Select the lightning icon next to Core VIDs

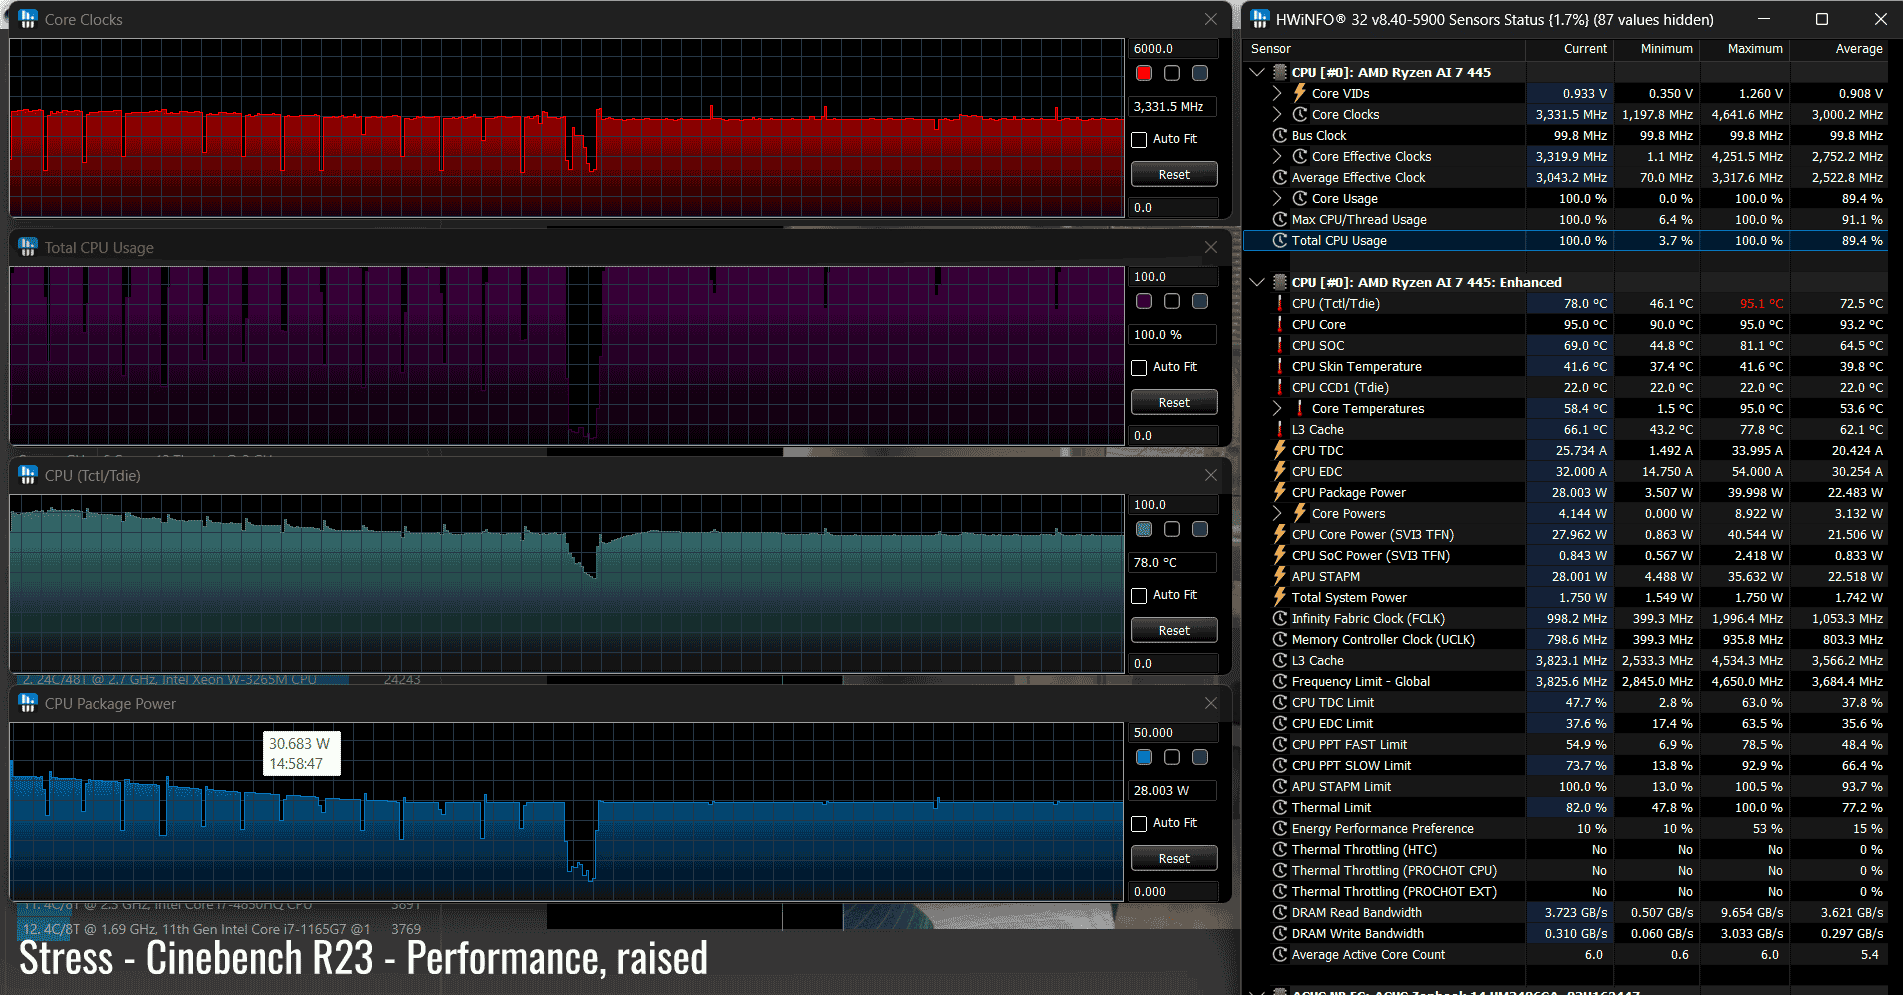pos(1300,93)
